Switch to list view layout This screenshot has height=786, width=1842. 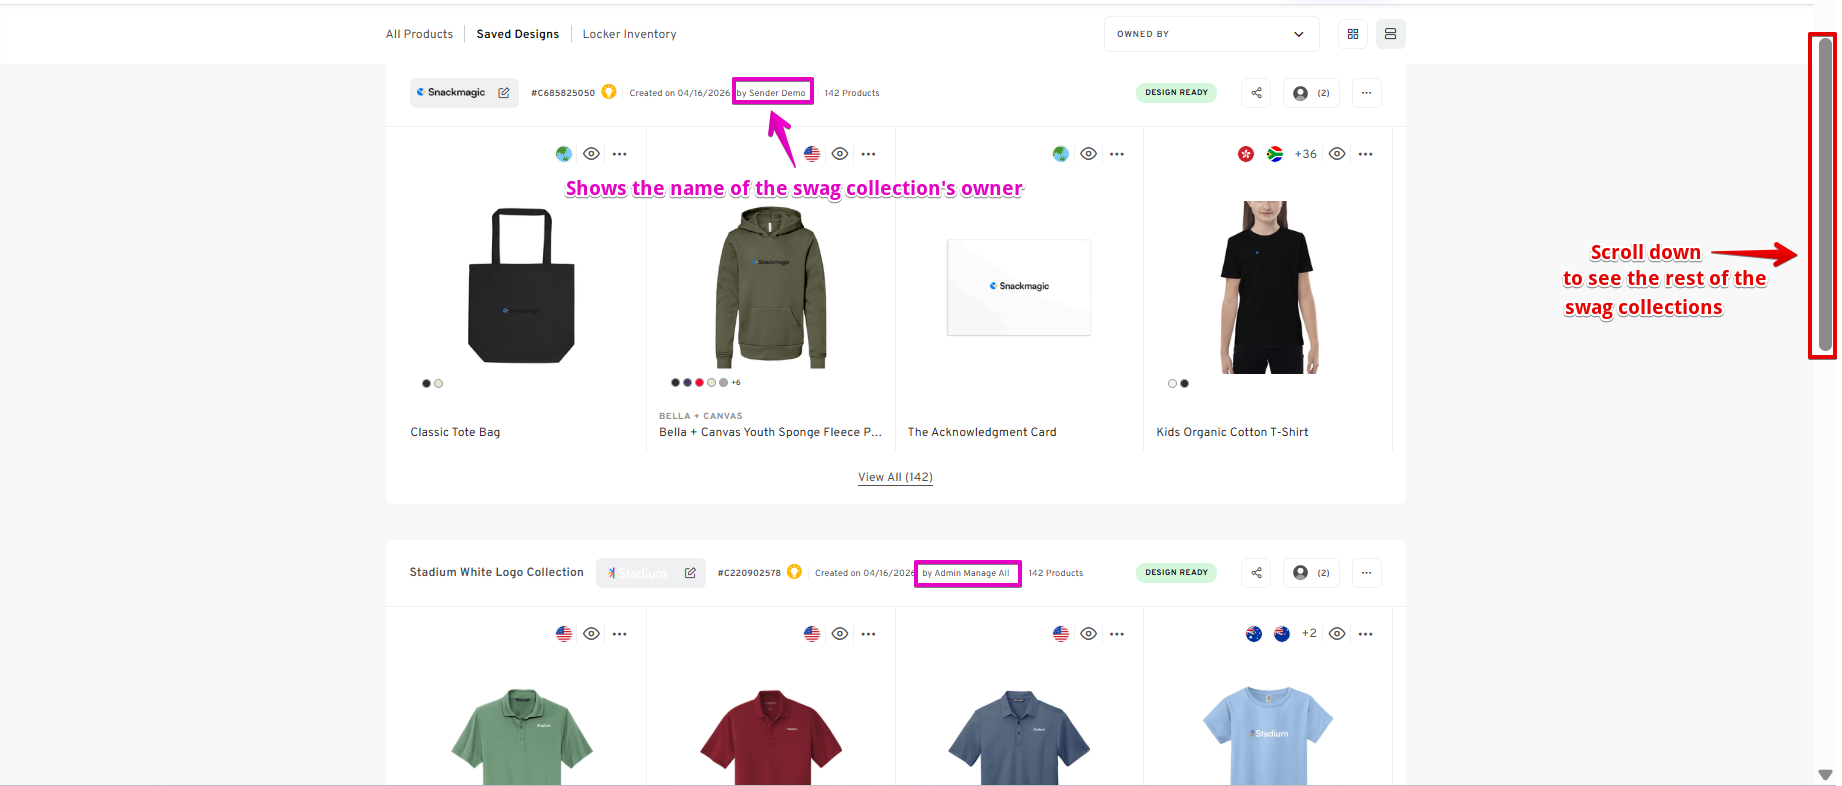(x=1390, y=34)
